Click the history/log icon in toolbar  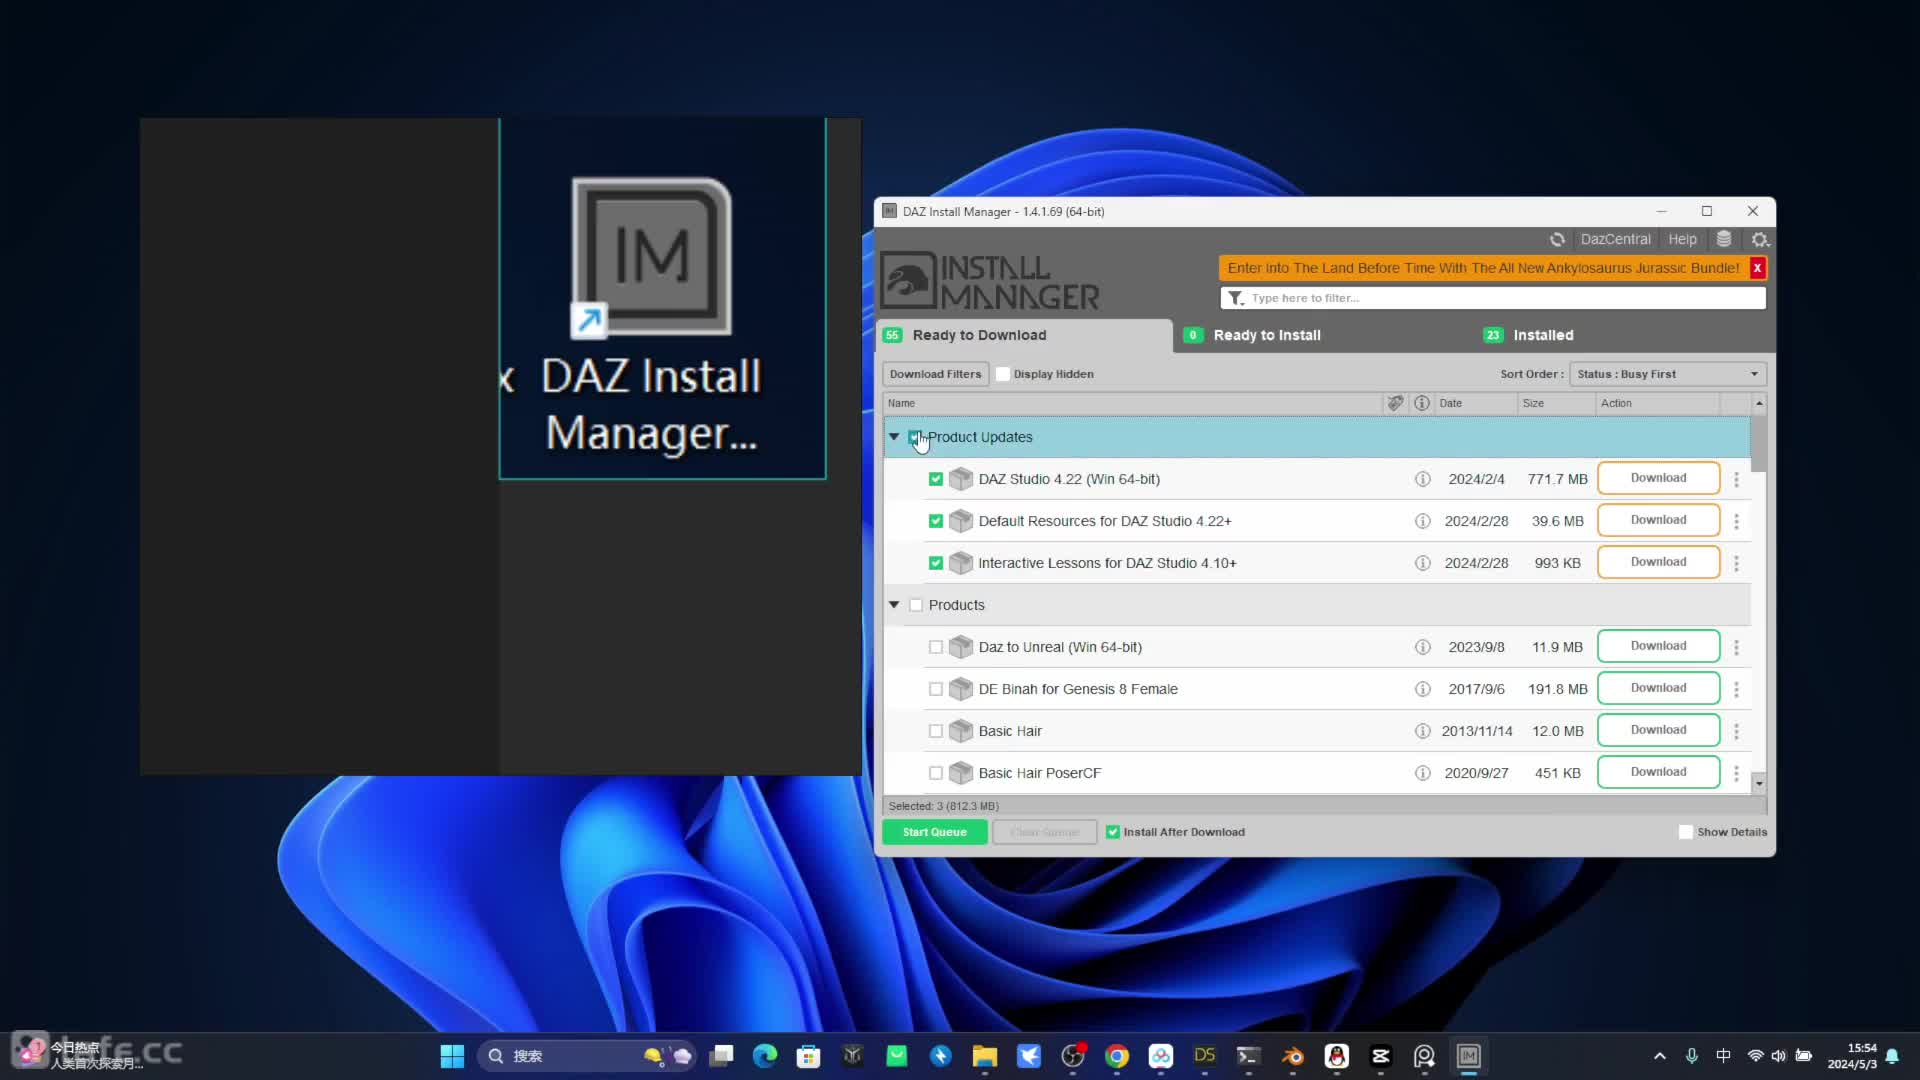point(1724,239)
